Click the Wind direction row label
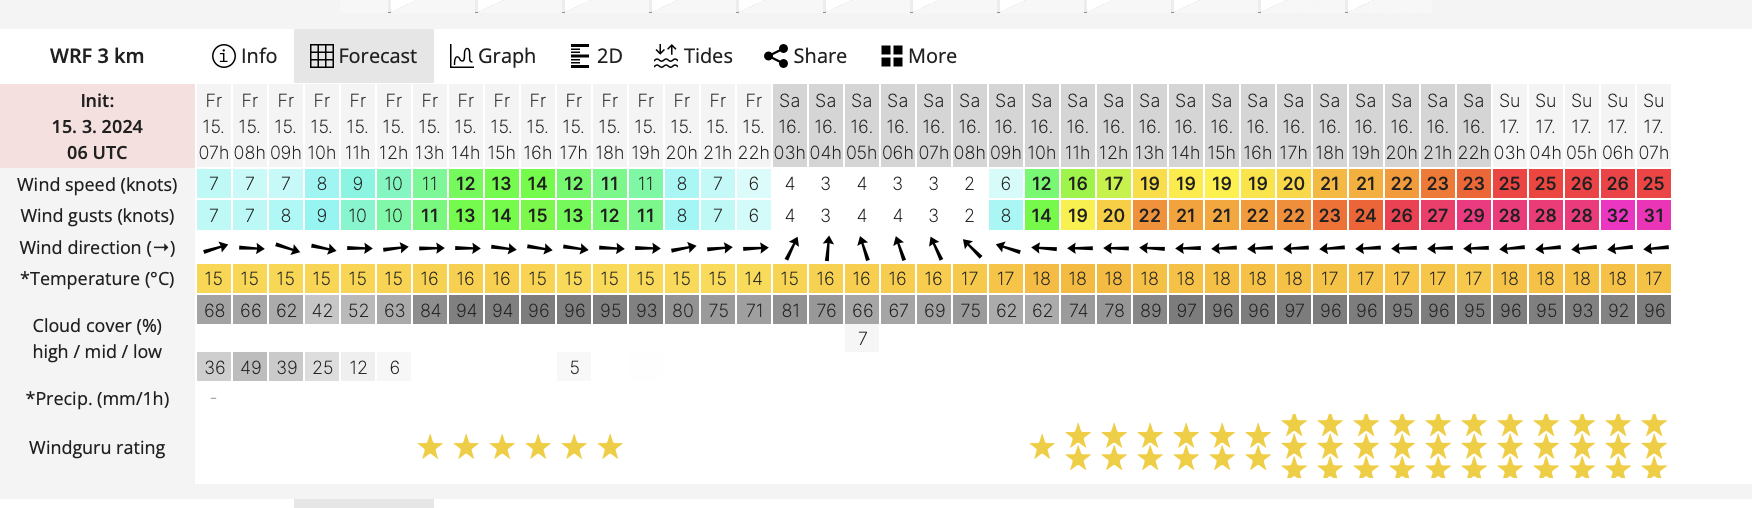Viewport: 1752px width, 508px height. 97,247
